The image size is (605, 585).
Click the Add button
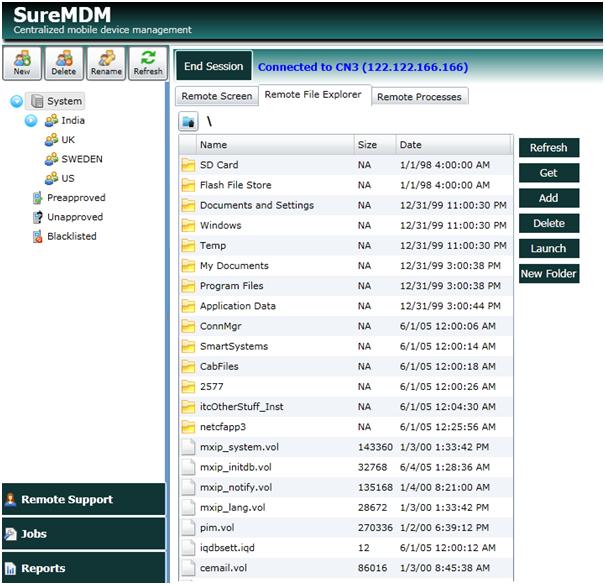coord(549,198)
